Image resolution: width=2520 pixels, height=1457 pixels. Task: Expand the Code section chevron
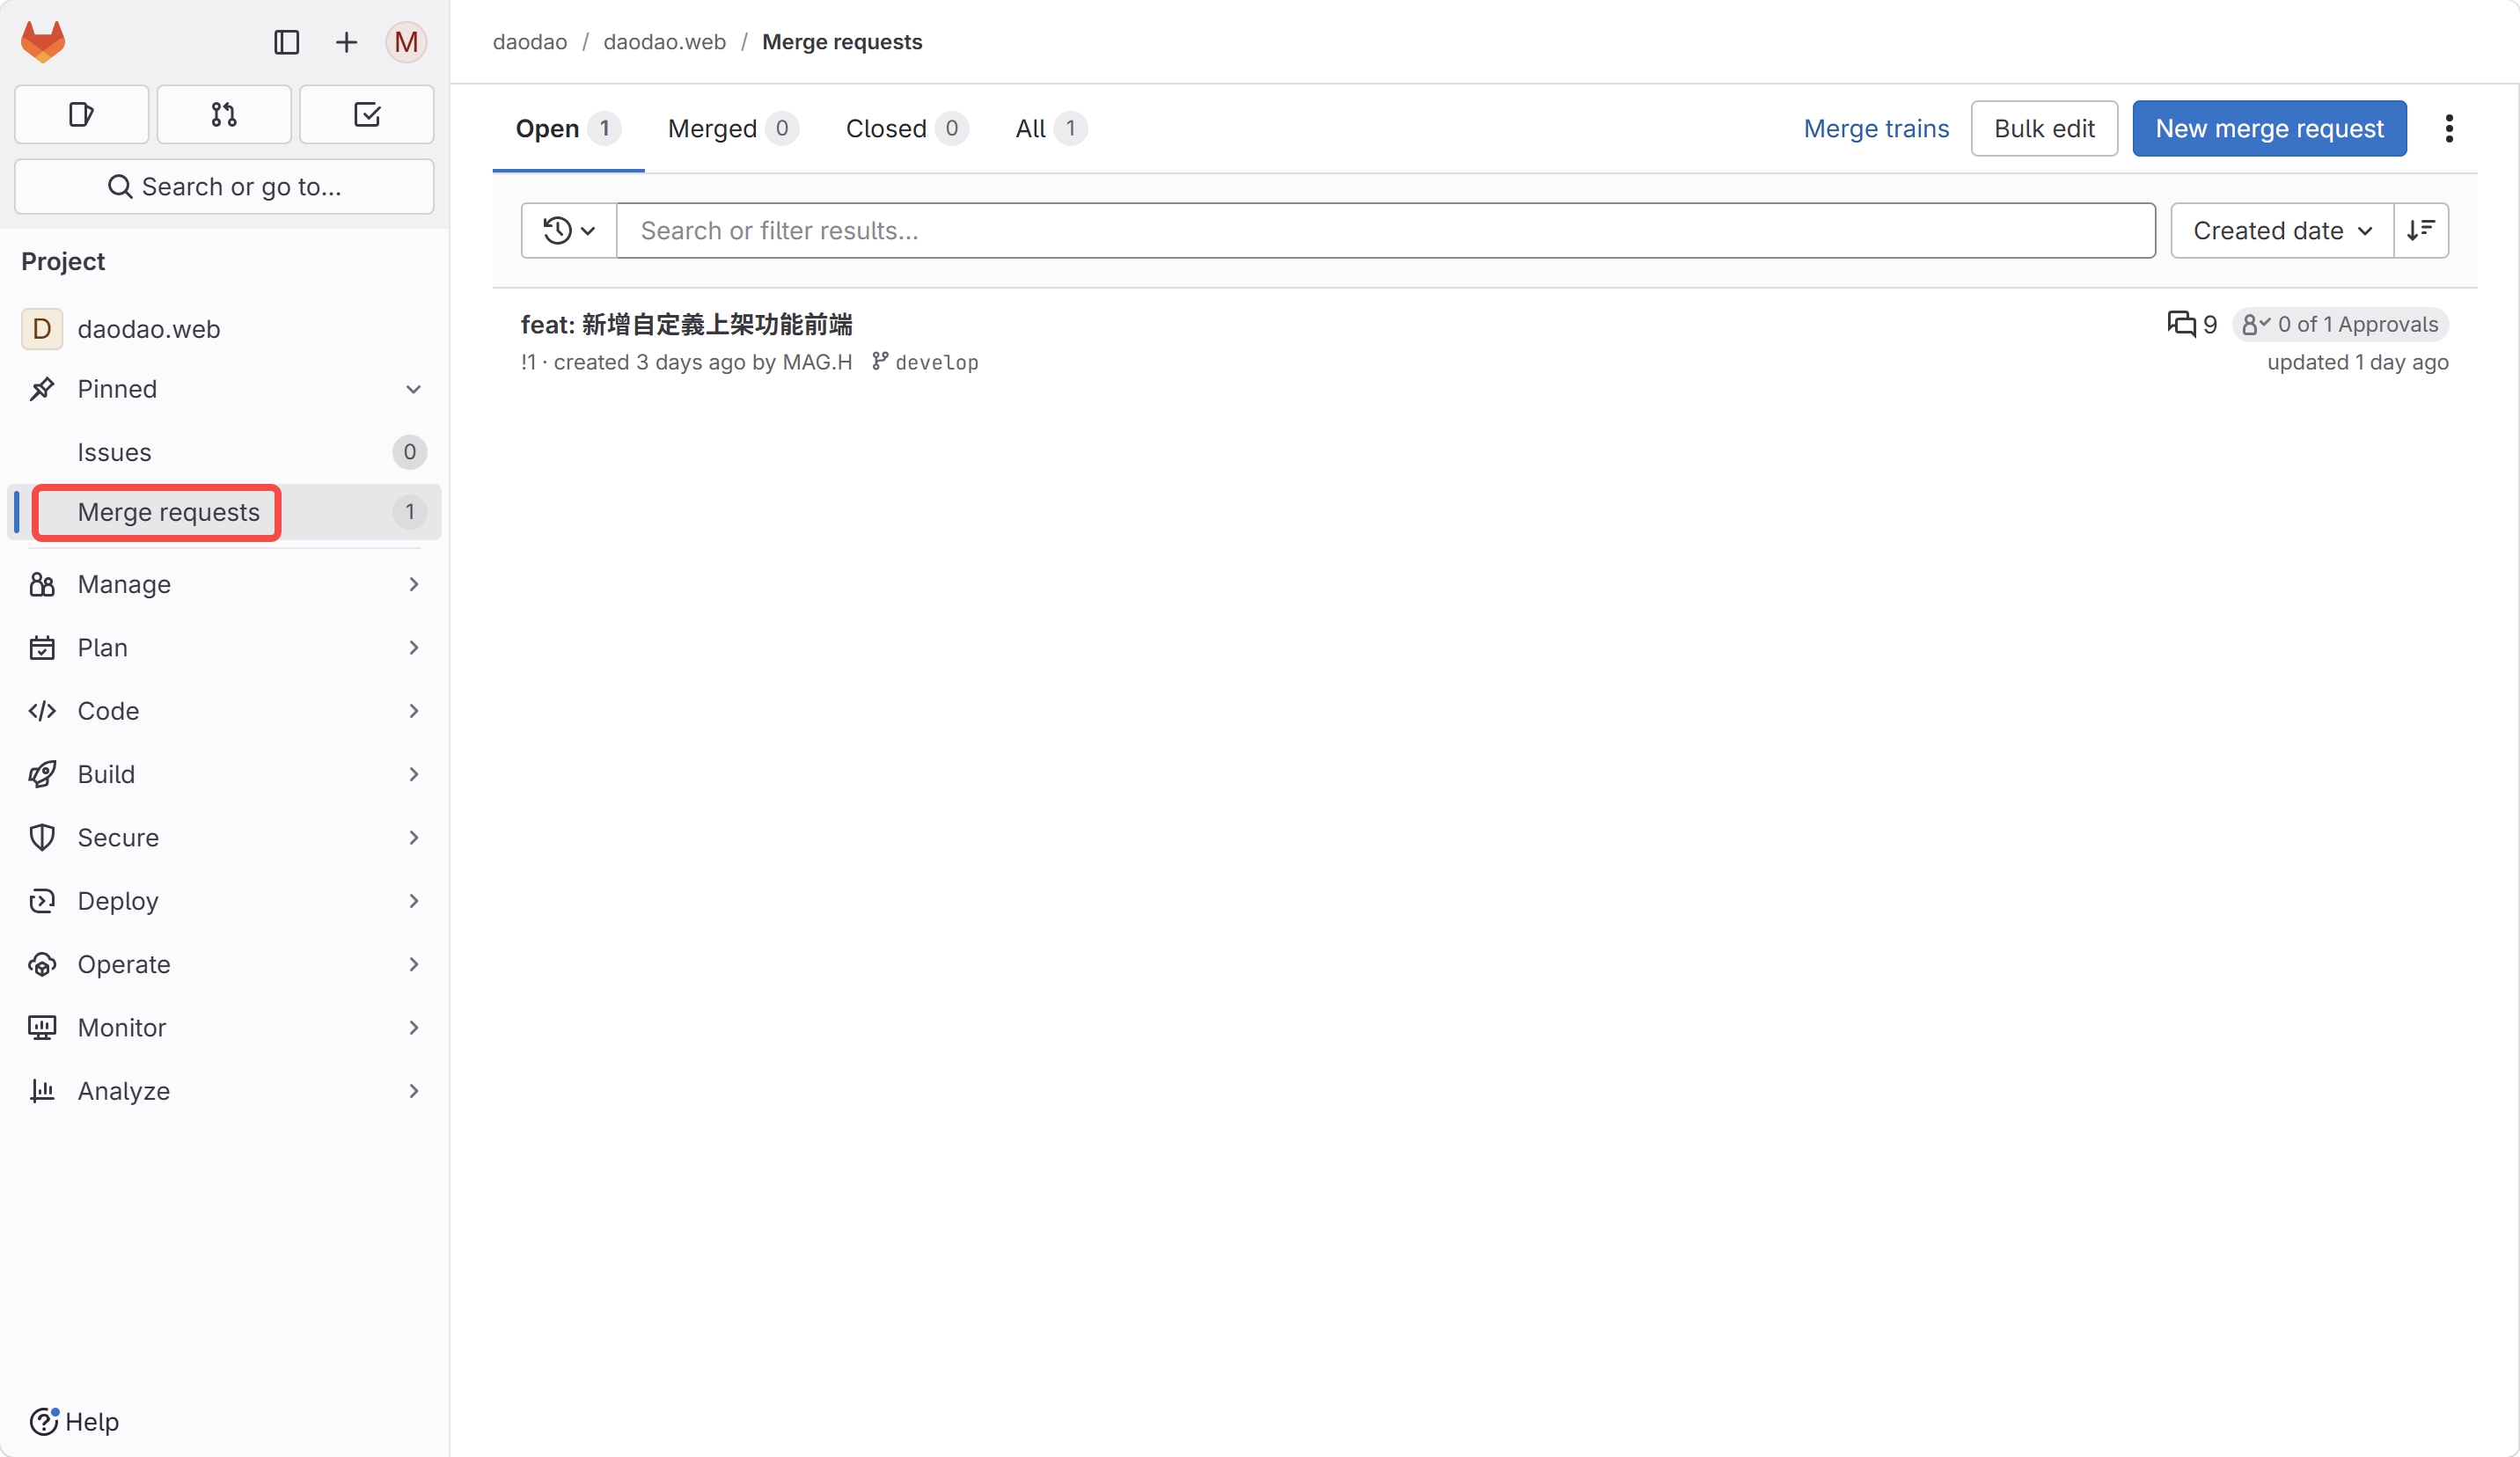click(413, 711)
